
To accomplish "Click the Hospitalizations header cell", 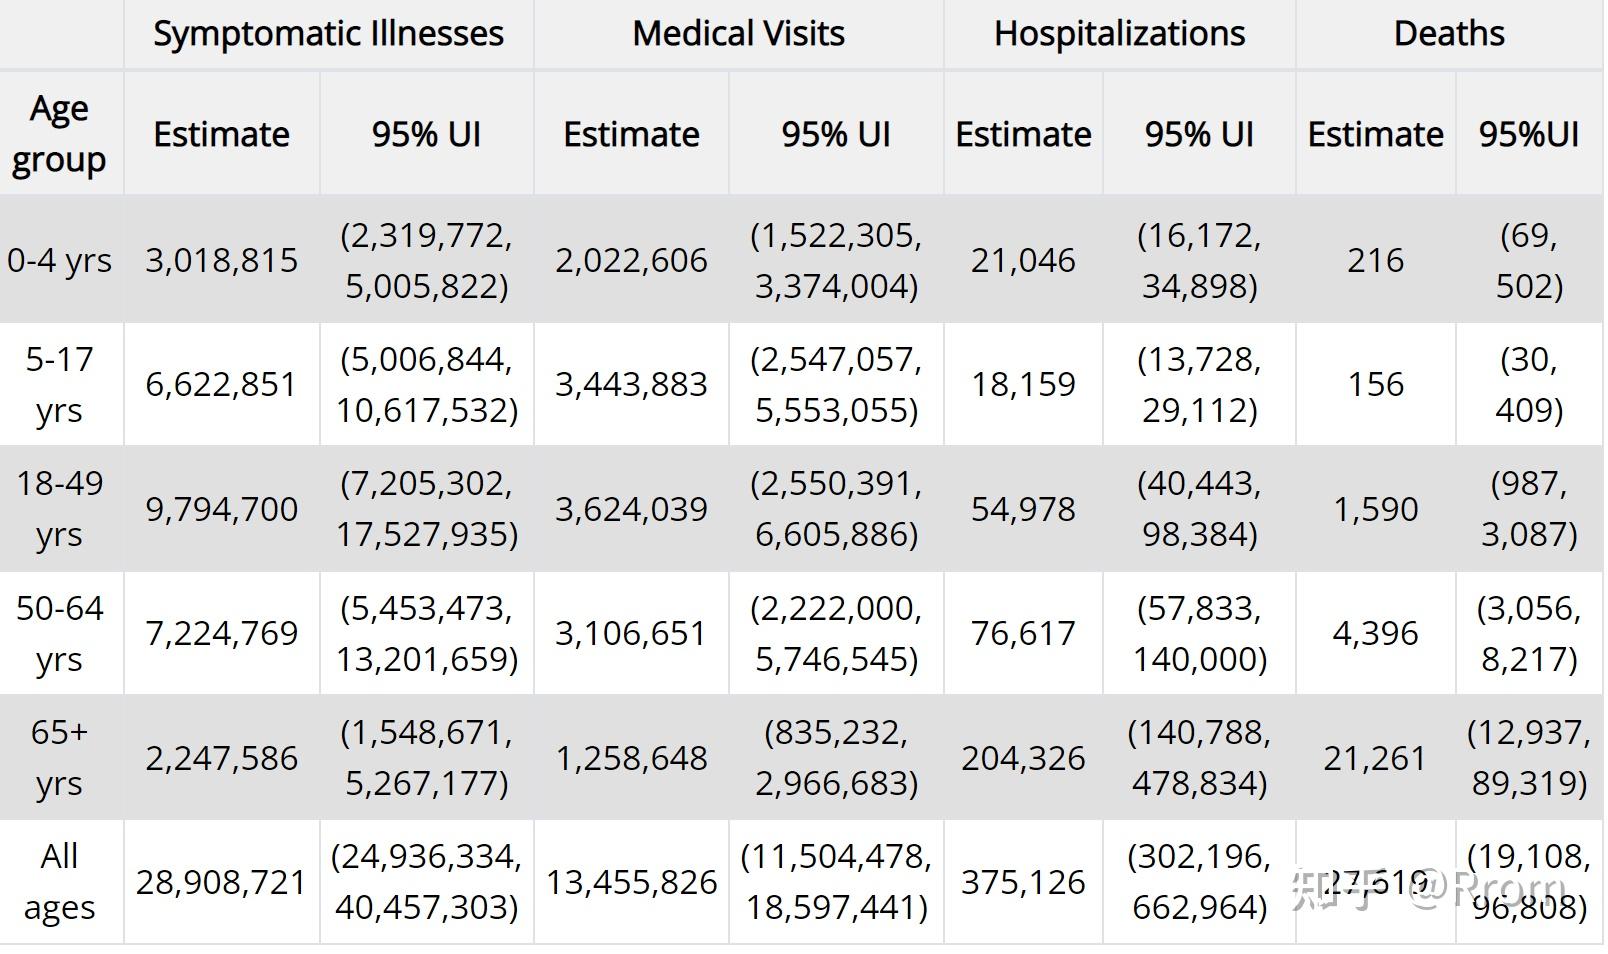I will tap(1119, 34).
